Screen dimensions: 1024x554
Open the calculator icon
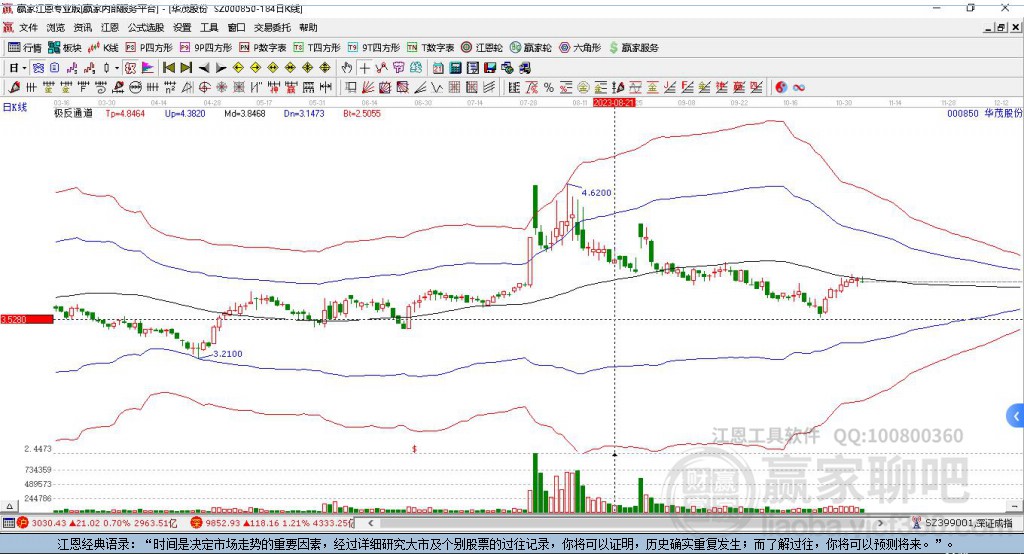pos(455,68)
